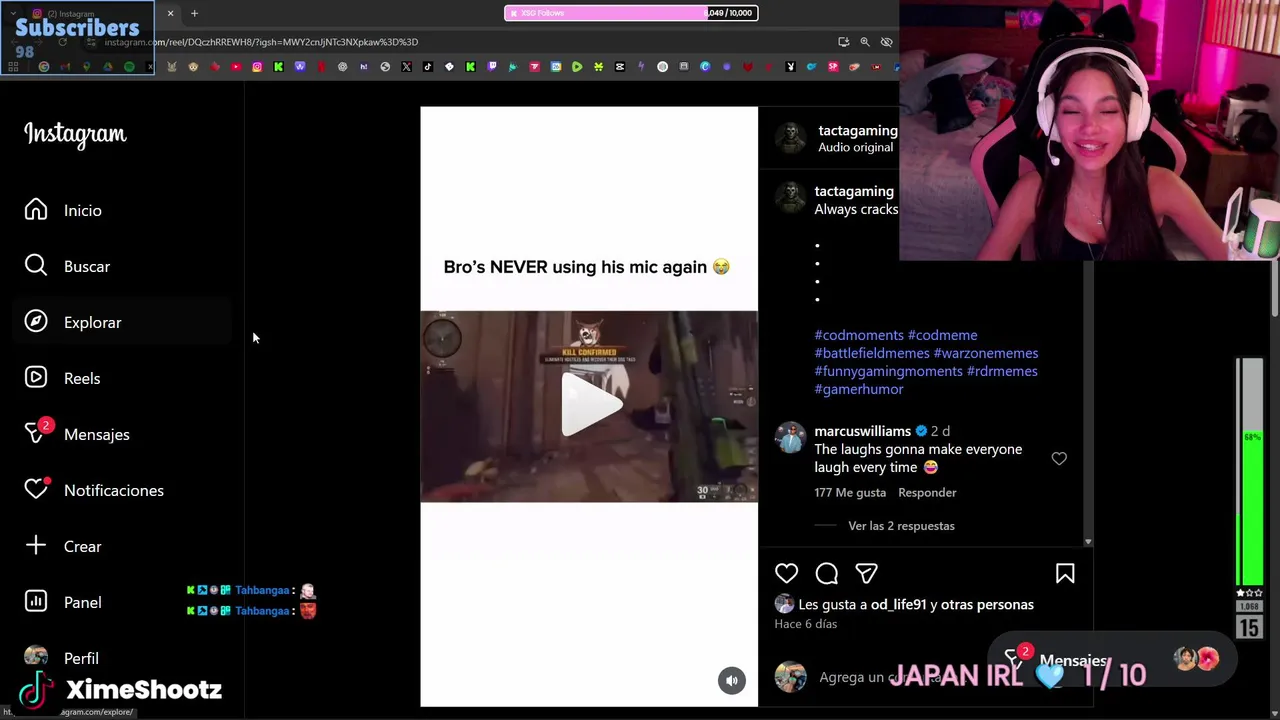Open Google bookmark in bookmarks bar
1280x720 pixels.
click(44, 67)
